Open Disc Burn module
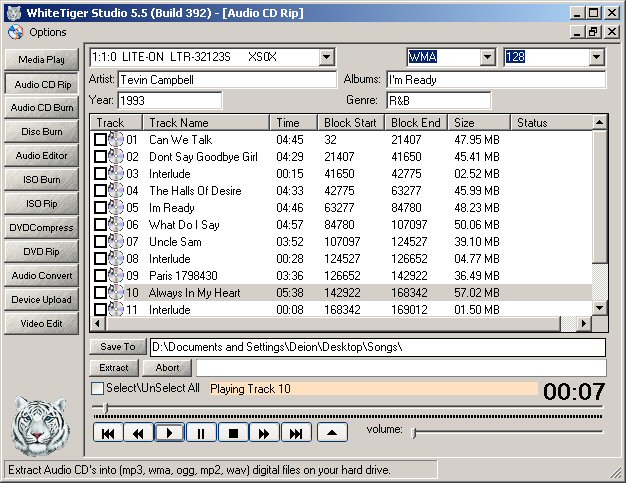Screen dimensions: 626x483 click(42, 132)
